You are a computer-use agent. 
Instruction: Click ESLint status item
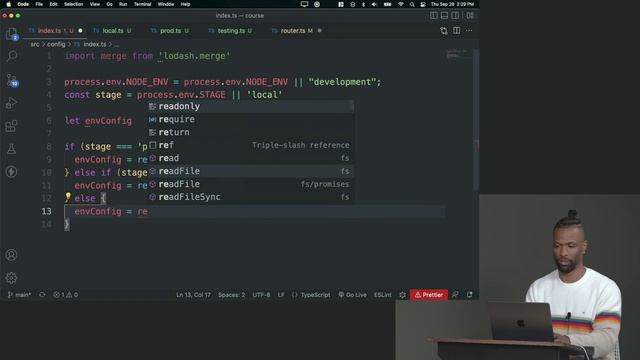tap(382, 295)
